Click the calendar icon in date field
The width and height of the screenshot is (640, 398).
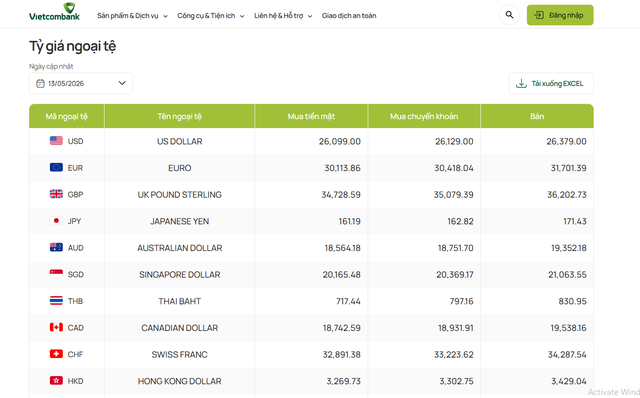coord(40,84)
